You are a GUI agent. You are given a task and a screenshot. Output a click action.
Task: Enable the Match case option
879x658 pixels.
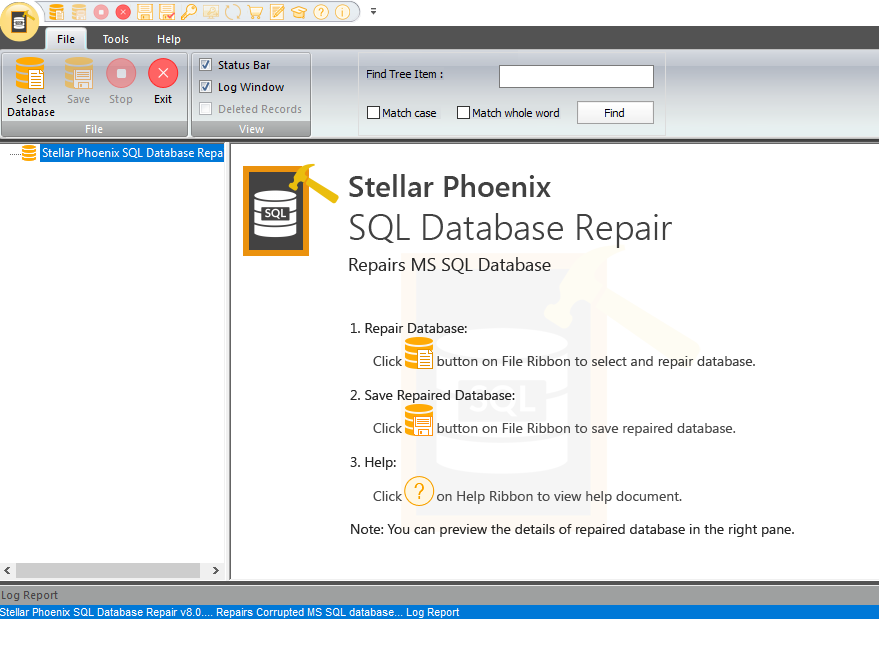point(374,113)
